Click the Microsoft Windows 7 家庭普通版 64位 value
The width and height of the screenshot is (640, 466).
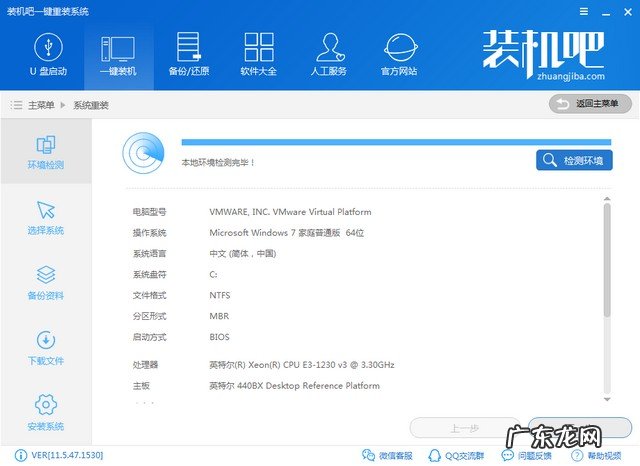click(287, 233)
